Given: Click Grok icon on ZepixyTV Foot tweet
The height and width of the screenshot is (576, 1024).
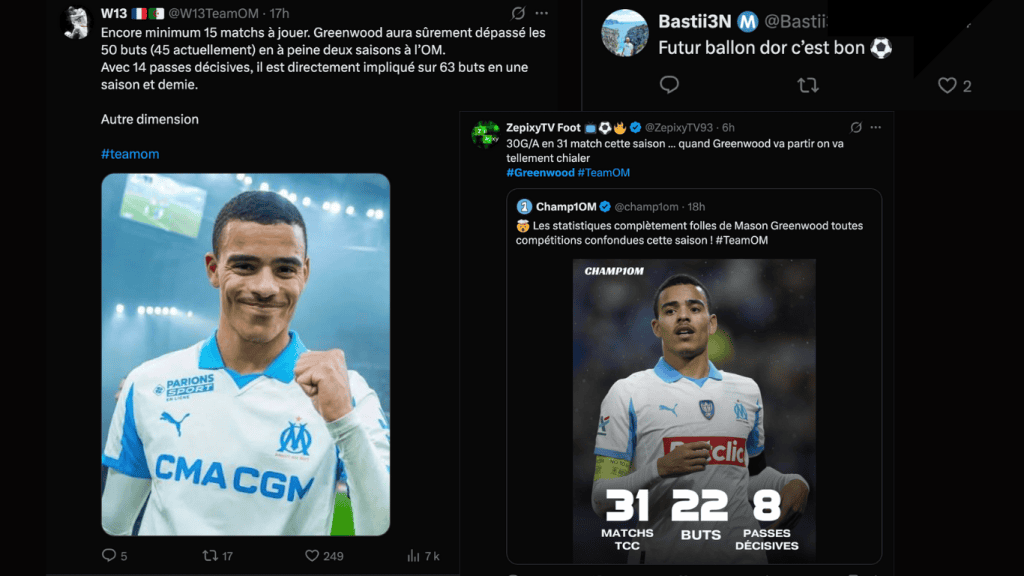Looking at the screenshot, I should [856, 127].
